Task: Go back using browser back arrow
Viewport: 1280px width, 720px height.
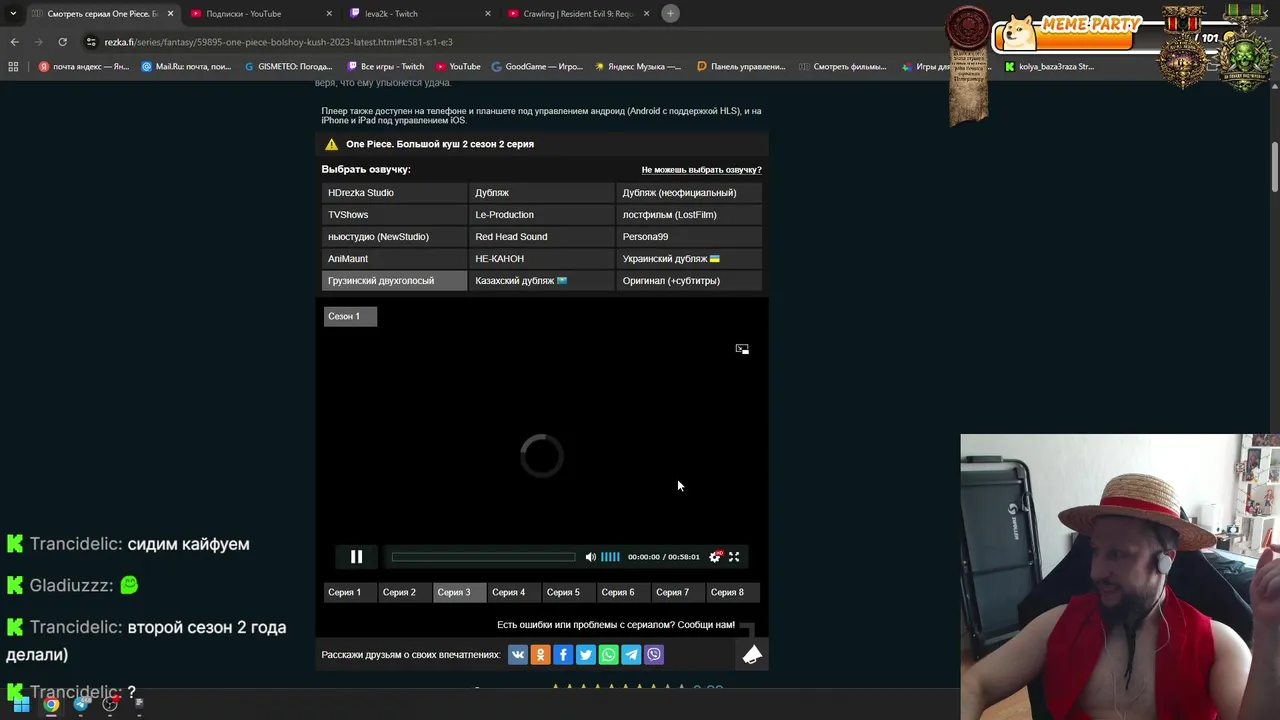Action: click(x=14, y=42)
